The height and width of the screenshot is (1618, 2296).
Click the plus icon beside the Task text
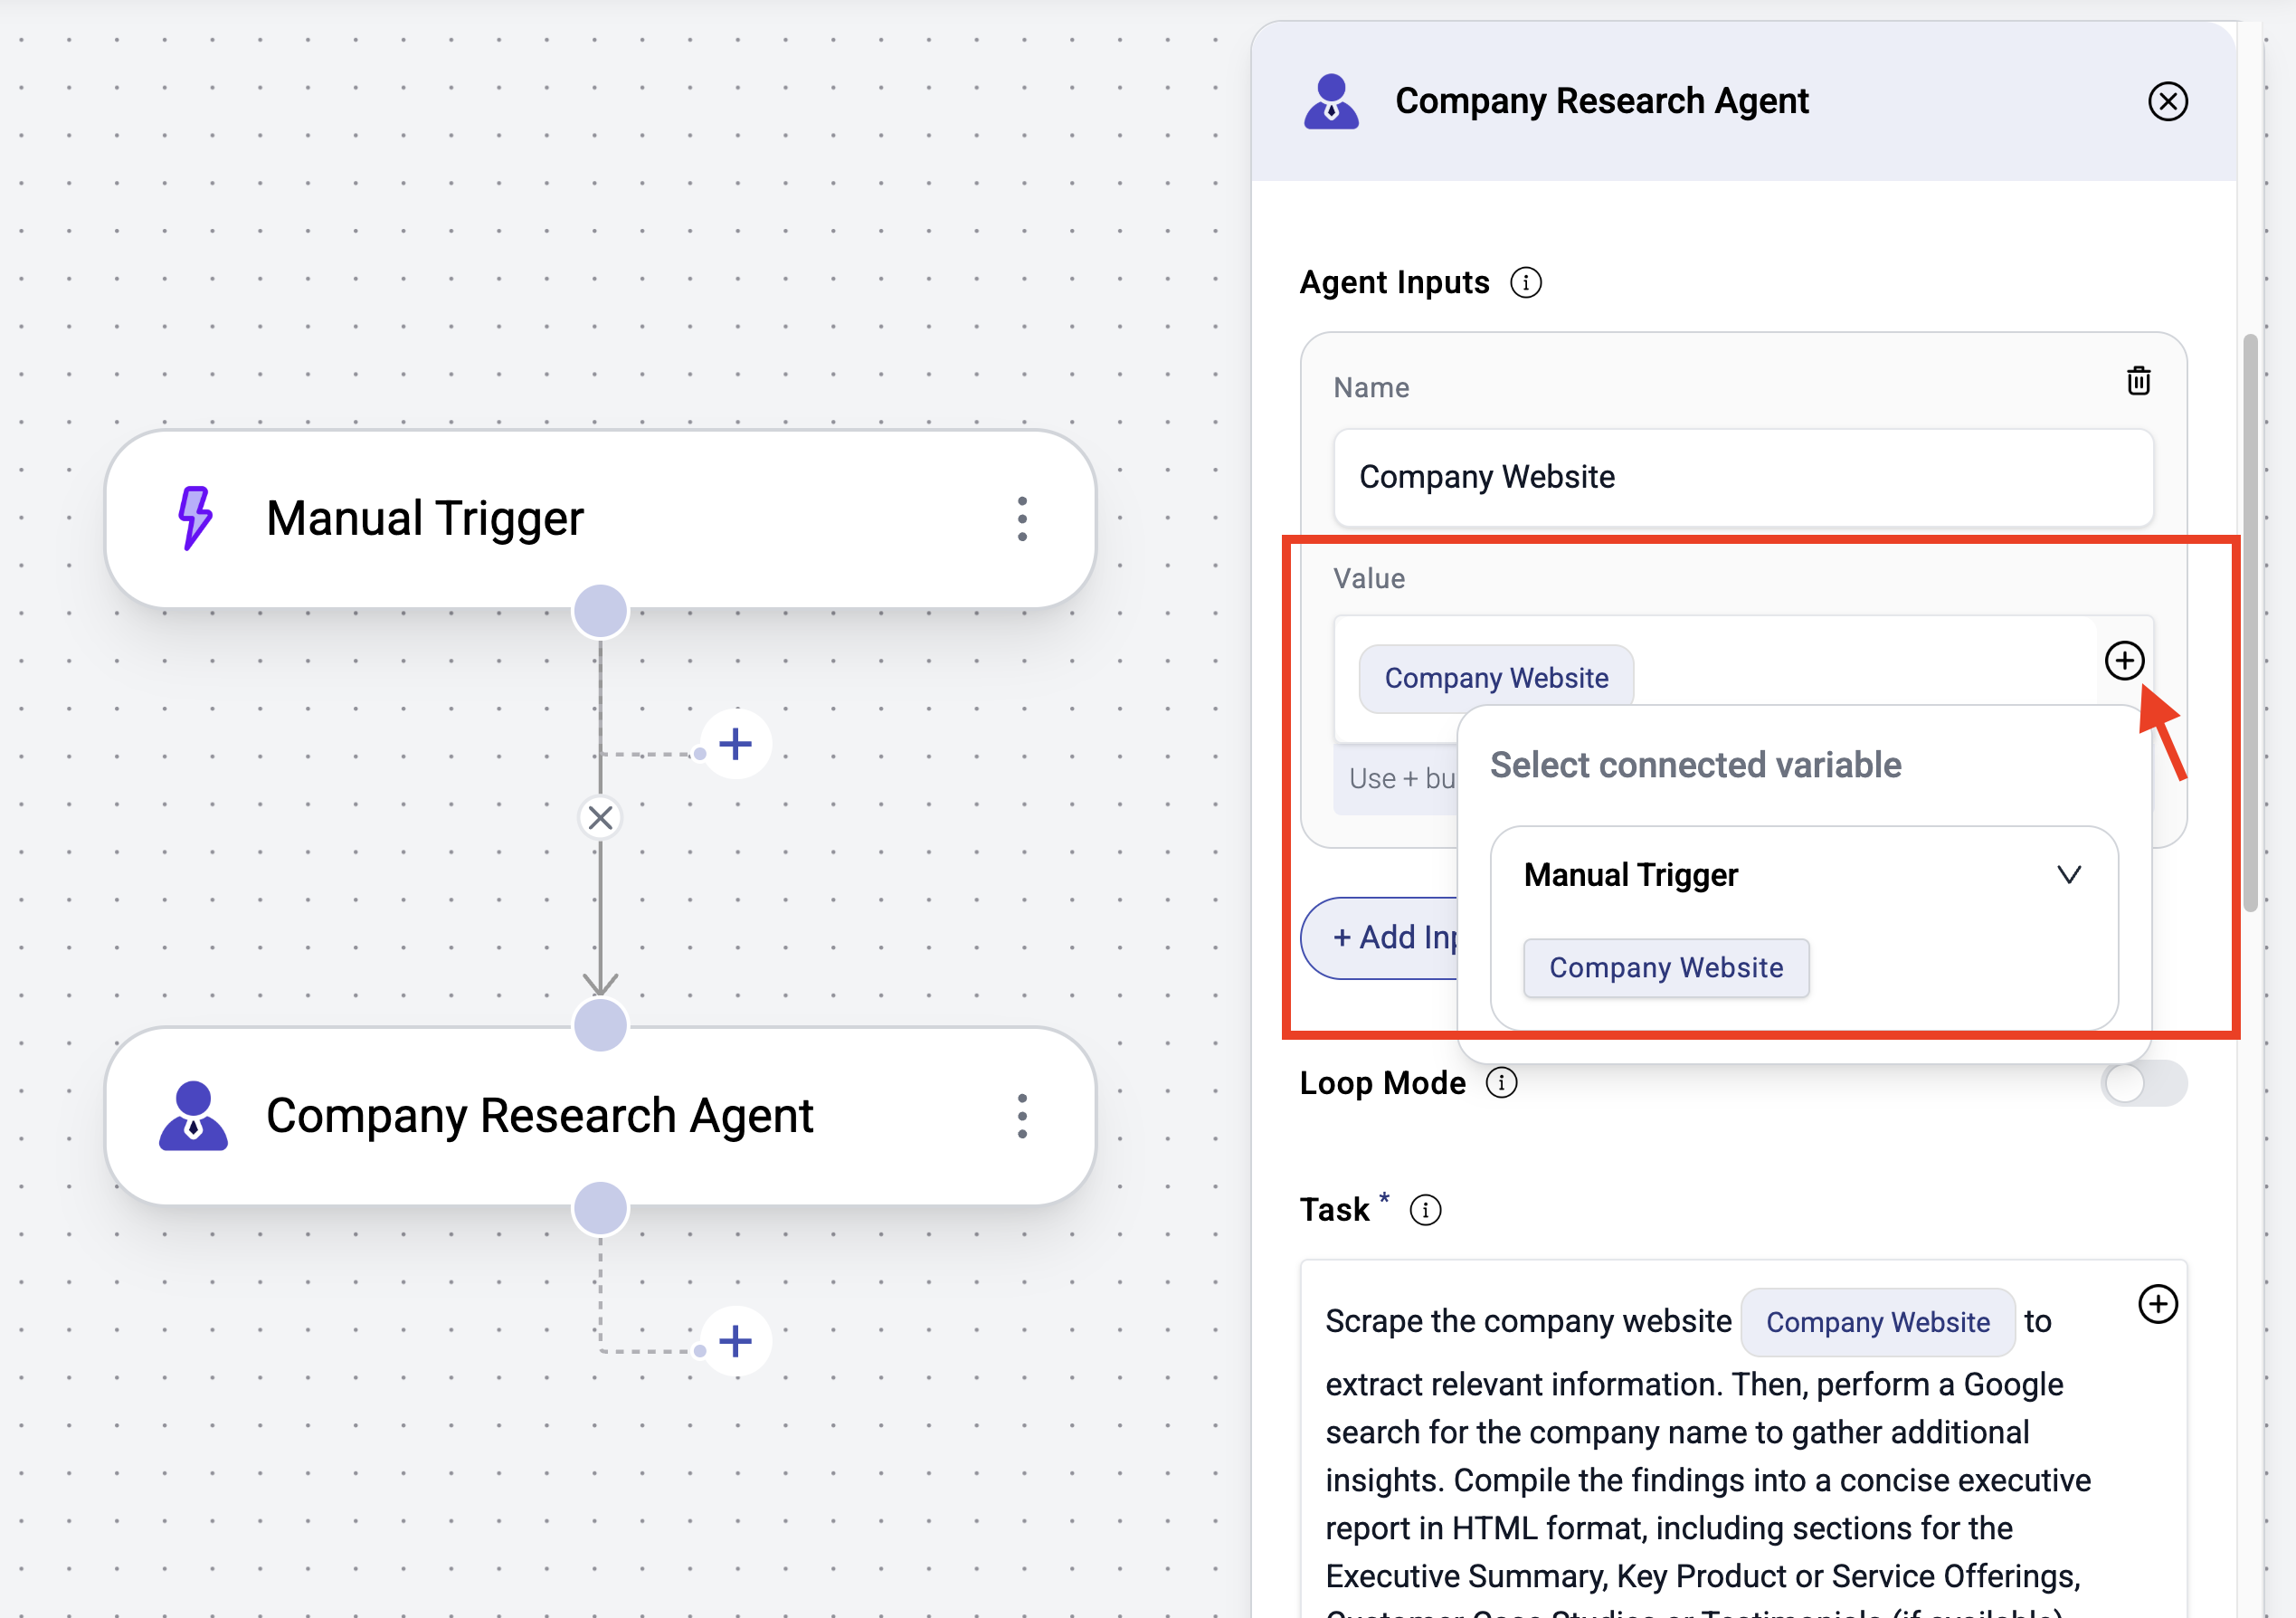tap(2158, 1303)
